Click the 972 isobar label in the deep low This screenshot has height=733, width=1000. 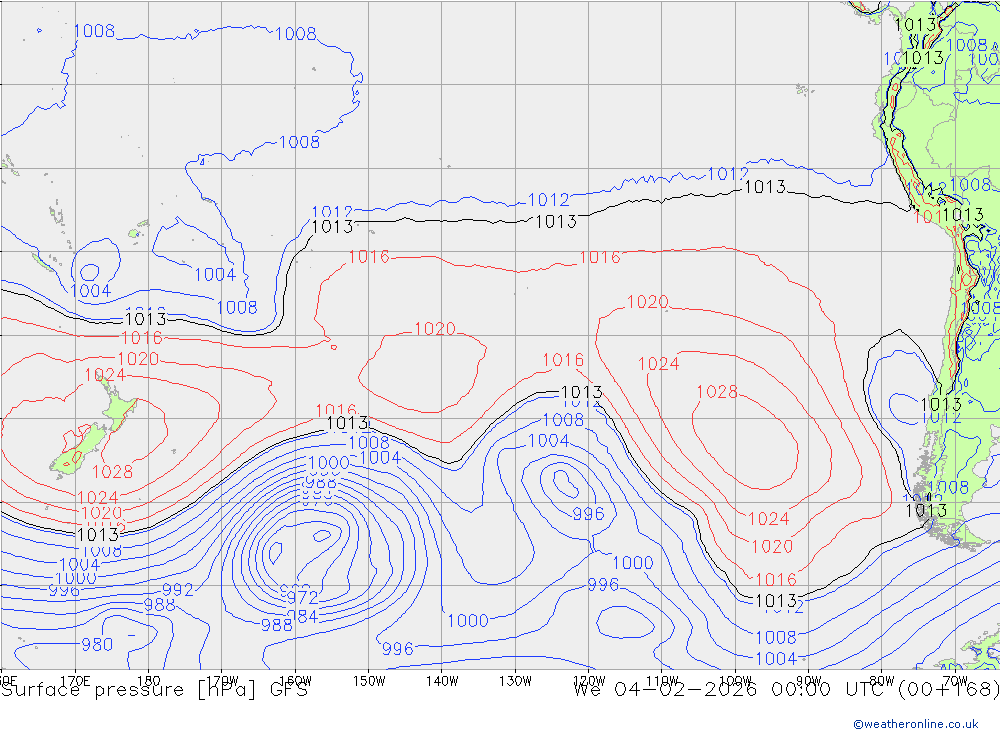point(302,598)
